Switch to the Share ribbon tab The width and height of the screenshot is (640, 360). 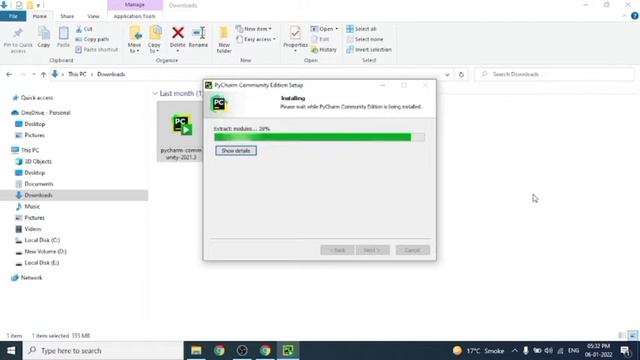click(67, 16)
